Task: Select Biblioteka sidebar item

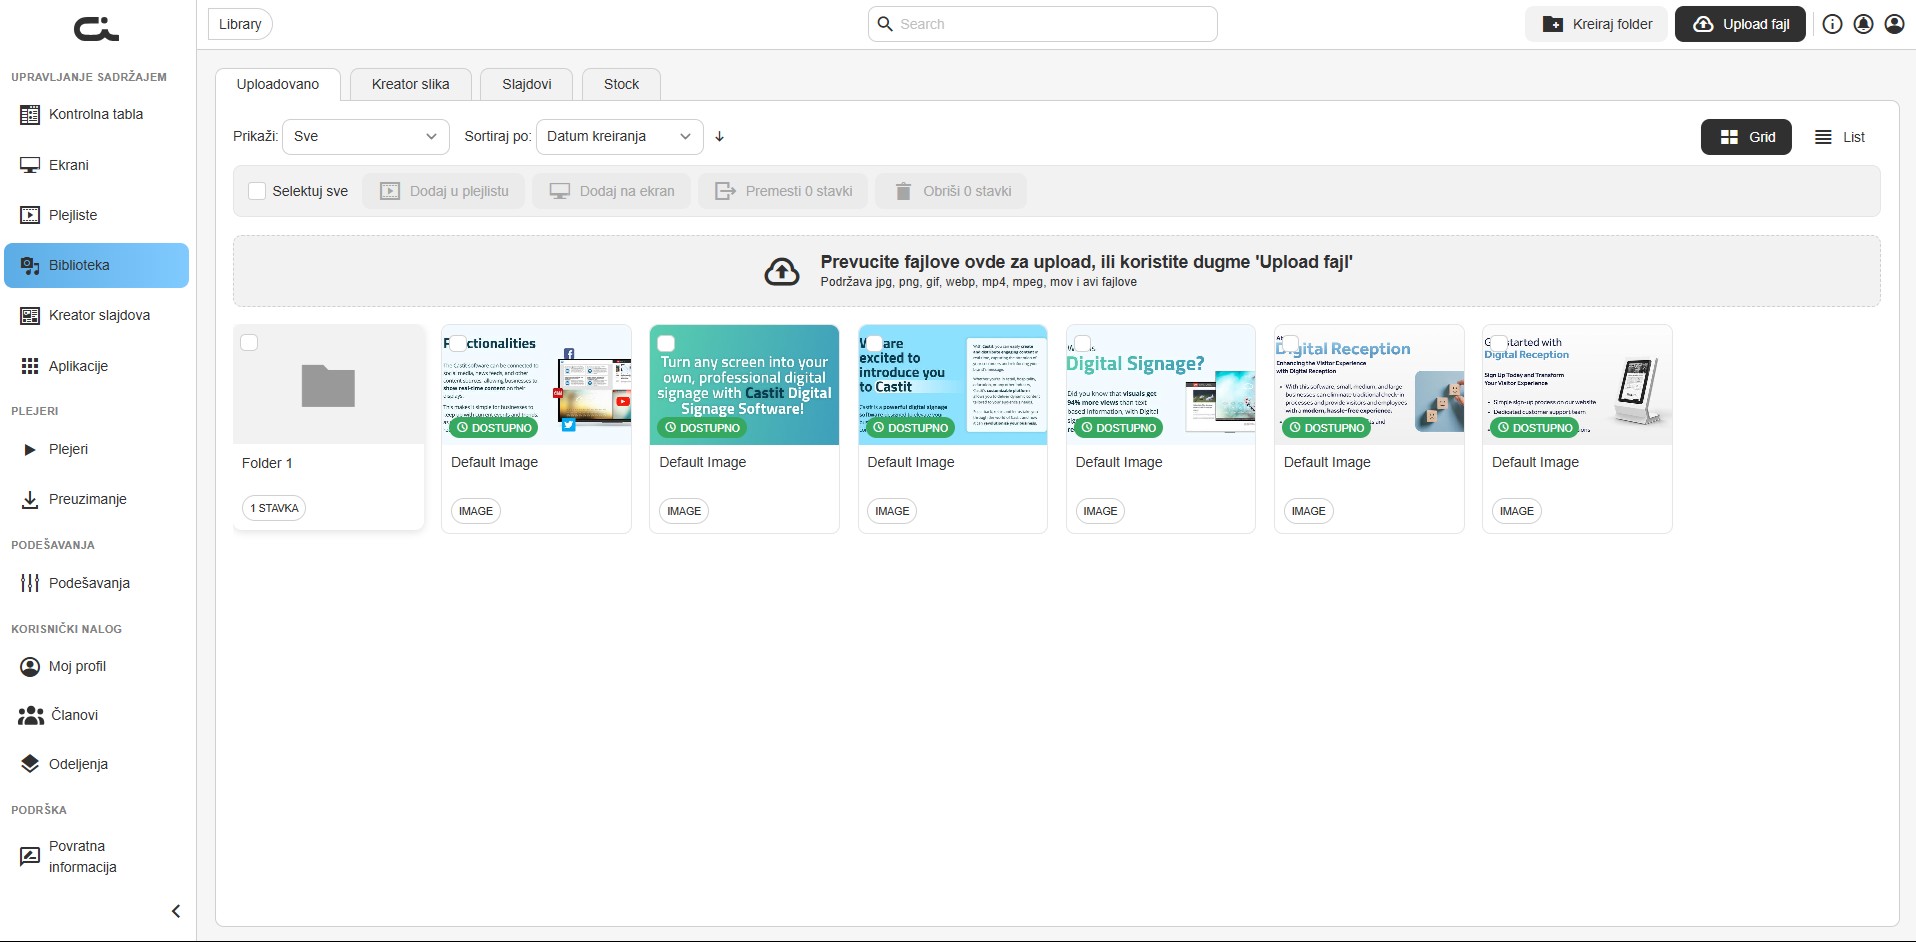Action: point(96,265)
